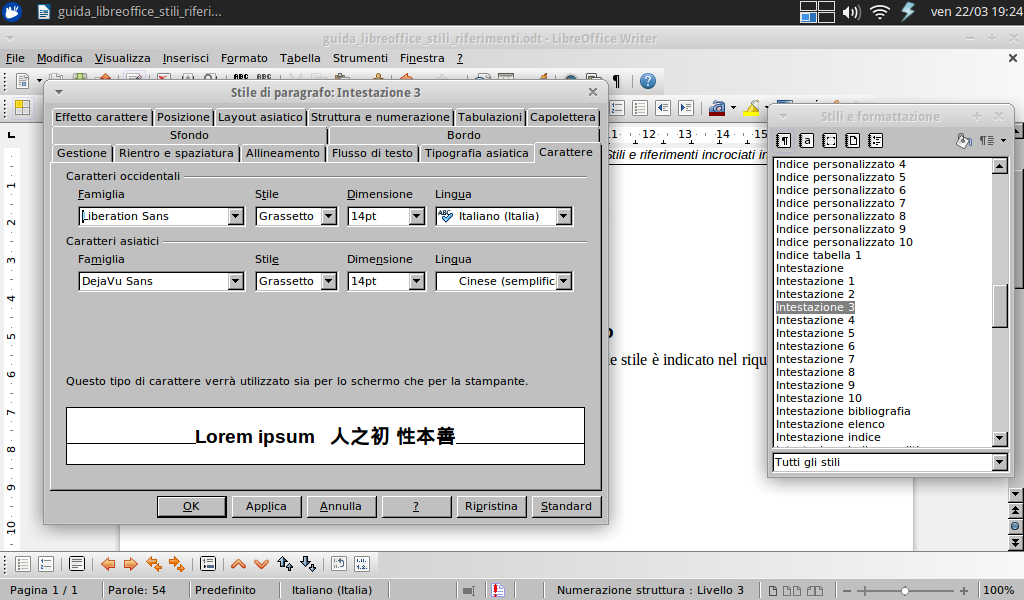Viewport: 1024px width, 600px height.
Task: Click power lightning icon in system tray
Action: [x=908, y=12]
